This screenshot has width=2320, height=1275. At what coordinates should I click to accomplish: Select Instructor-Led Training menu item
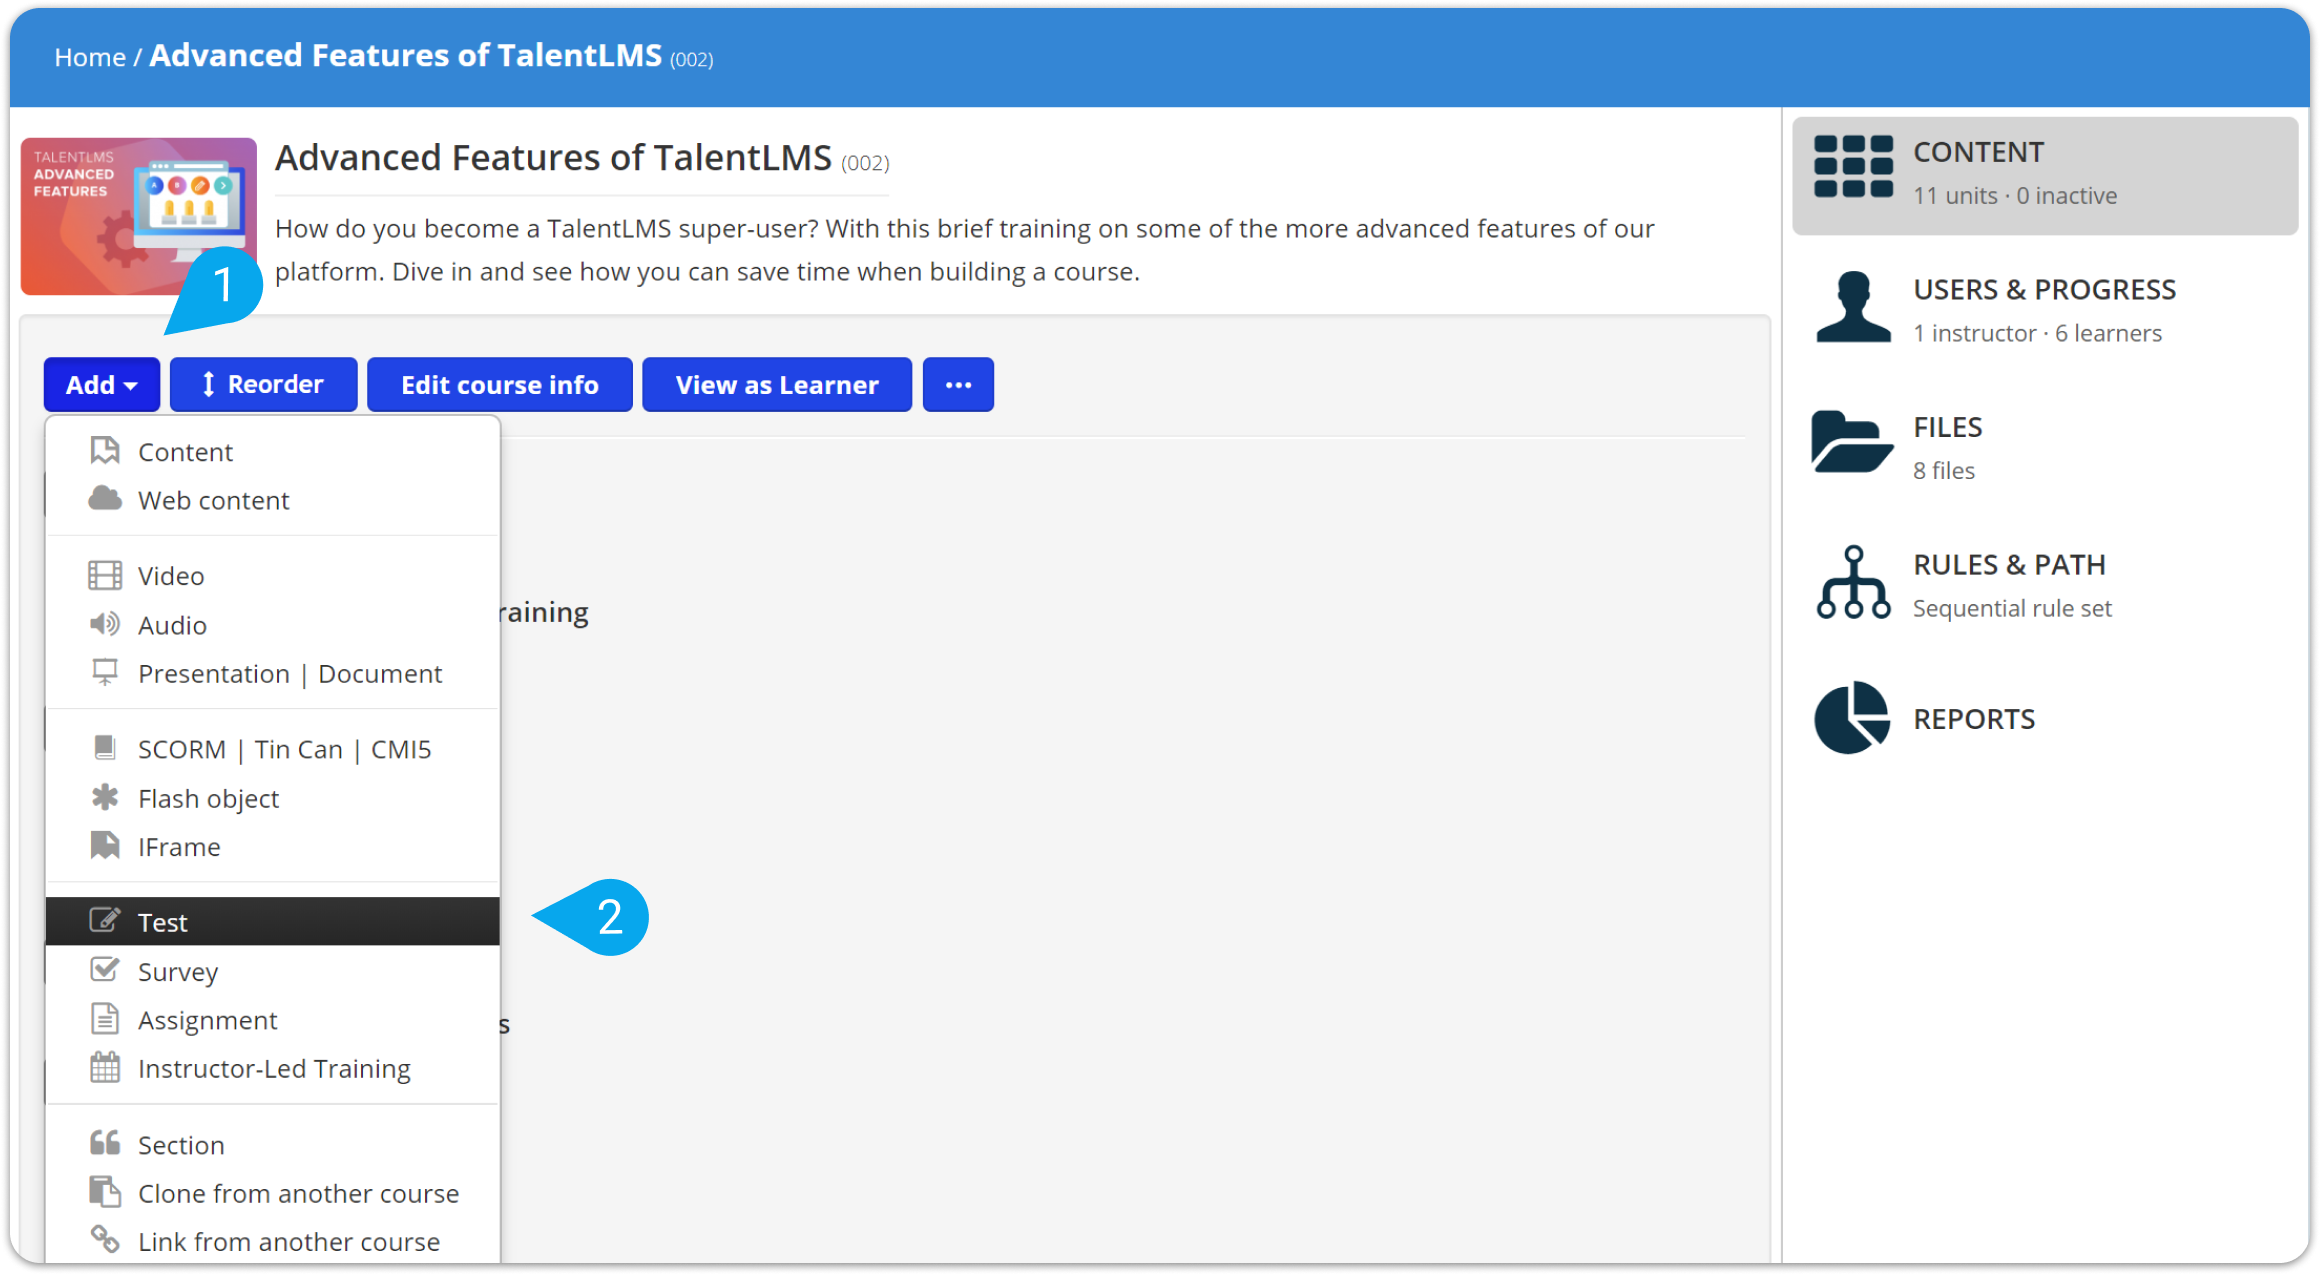272,1068
